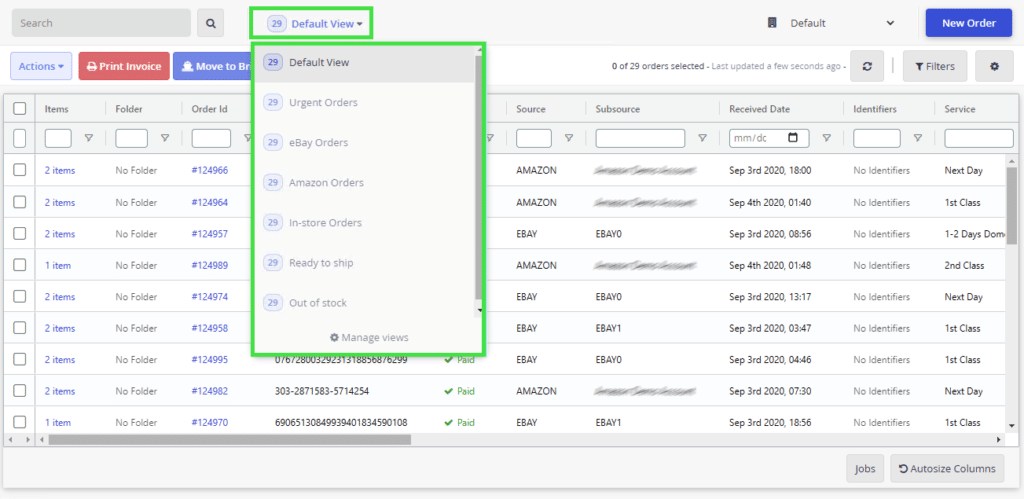Click the horizontal scrollbar right arrow
Viewport: 1024px width, 499px height.
pos(998,440)
